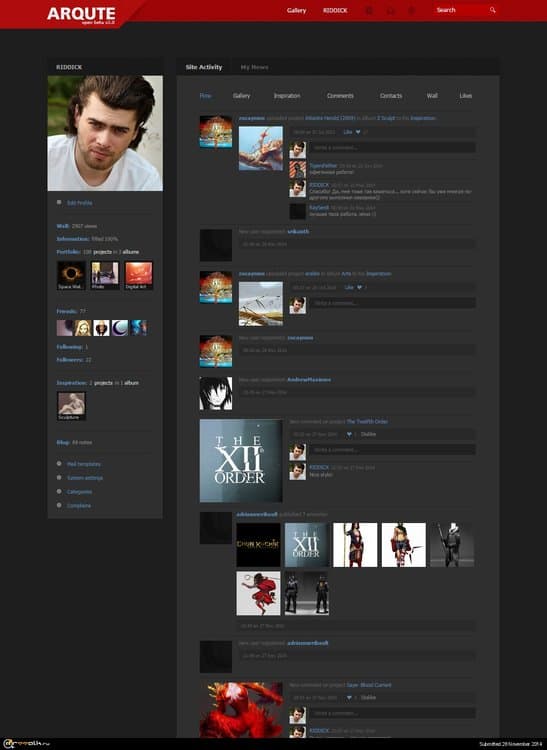Select the Contacts activity filter
This screenshot has width=547, height=750.
(391, 96)
